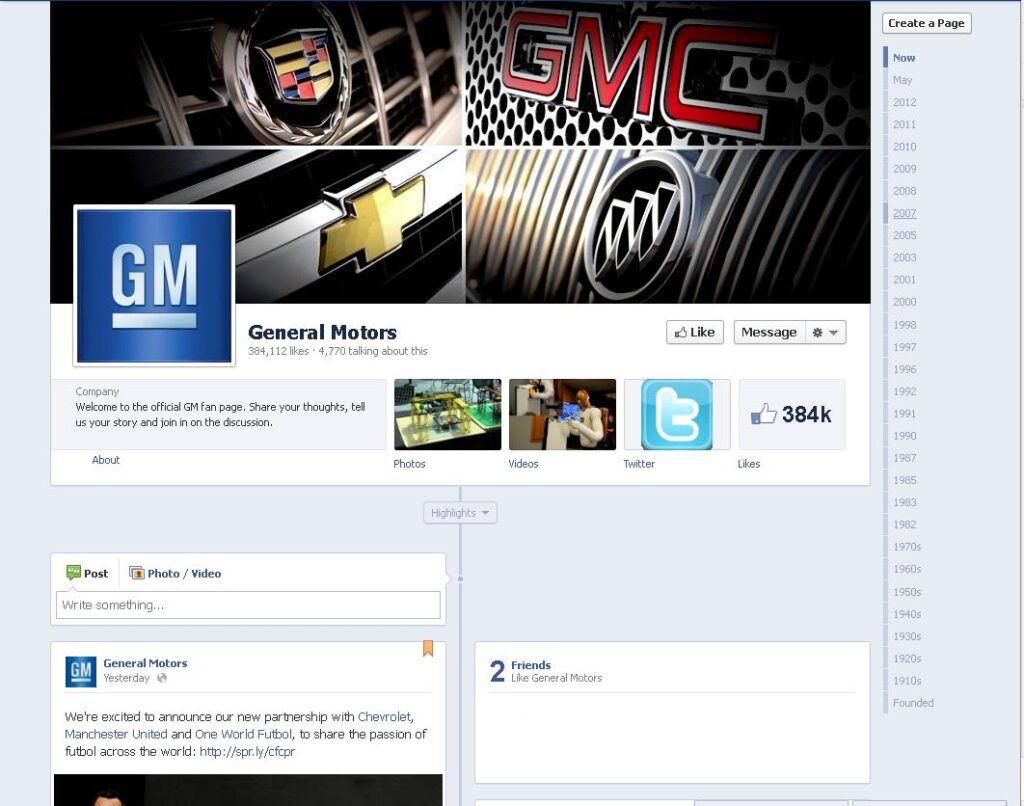Viewport: 1024px width, 806px height.
Task: Open General Motors post author link
Action: click(145, 663)
